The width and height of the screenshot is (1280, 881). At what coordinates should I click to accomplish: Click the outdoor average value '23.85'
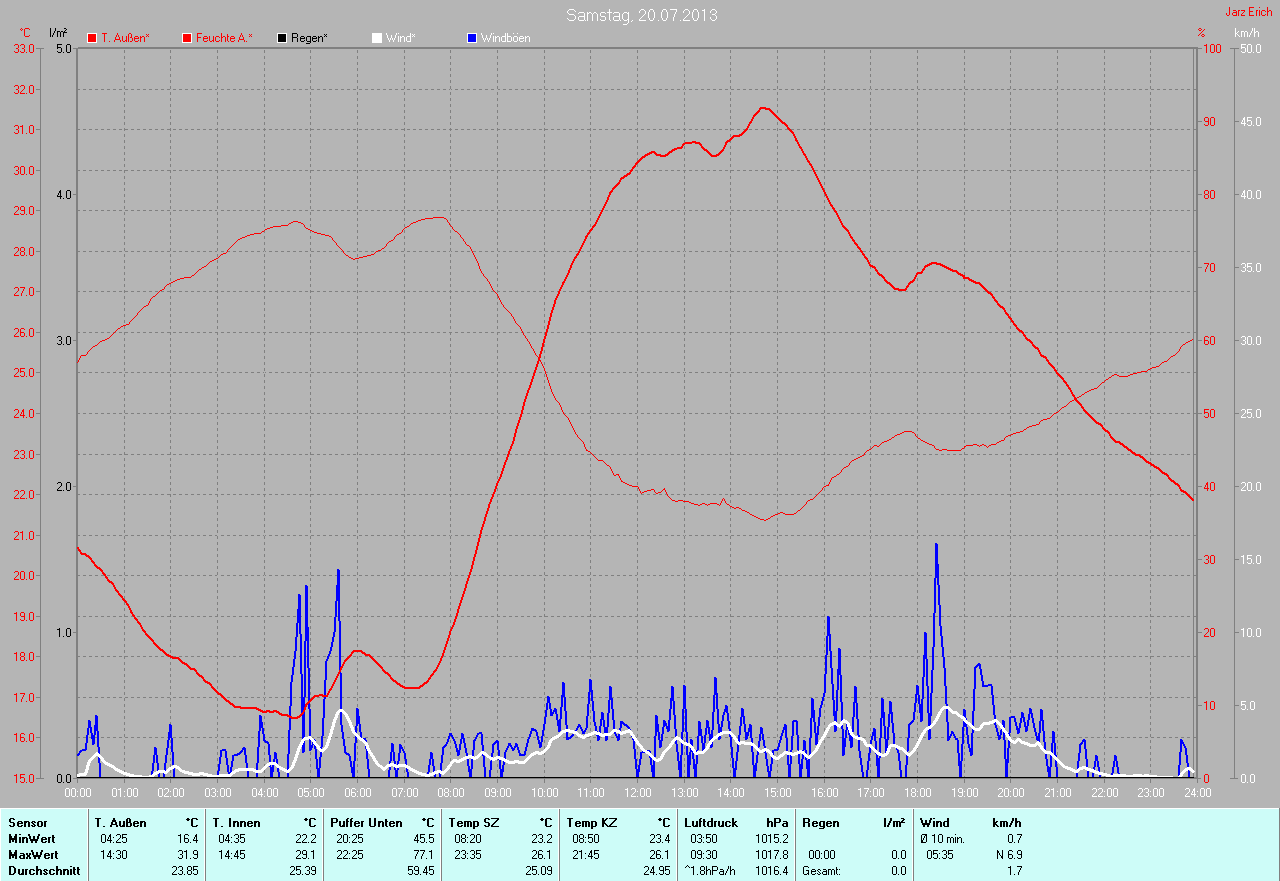(x=185, y=871)
